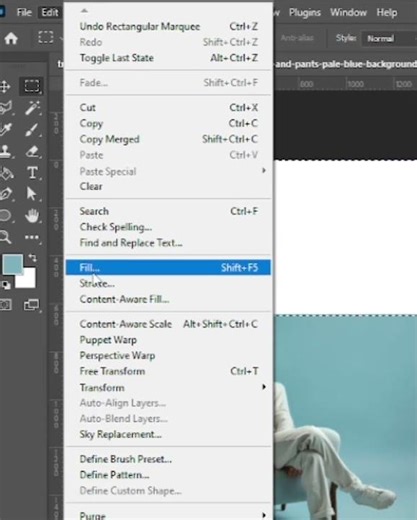Select the Move tool
This screenshot has height=520, width=417.
[5, 86]
